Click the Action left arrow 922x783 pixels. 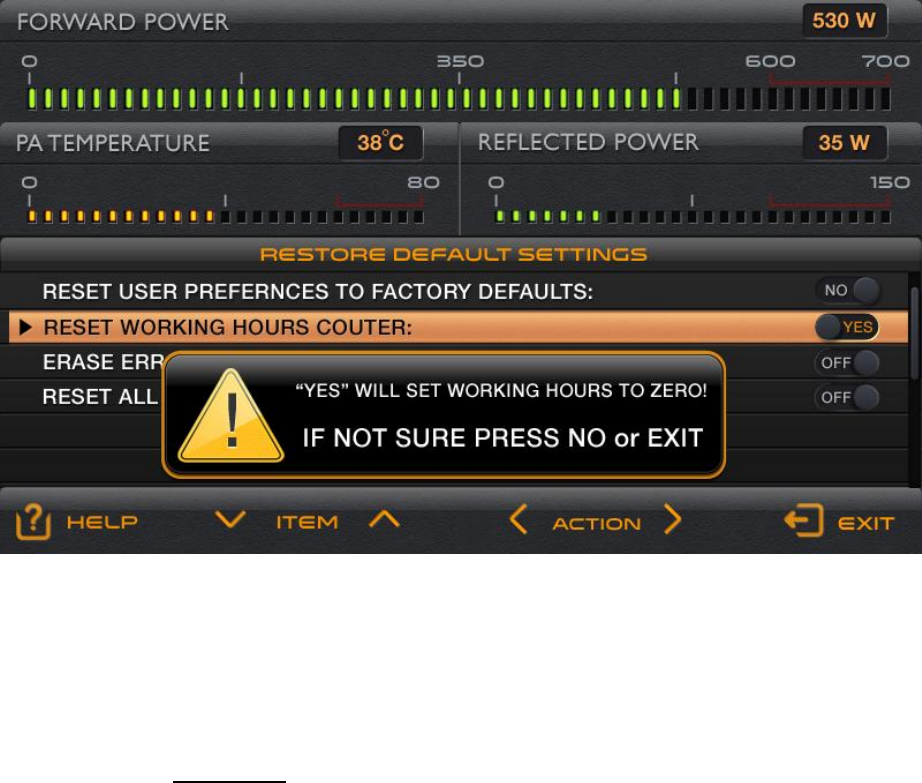(518, 519)
